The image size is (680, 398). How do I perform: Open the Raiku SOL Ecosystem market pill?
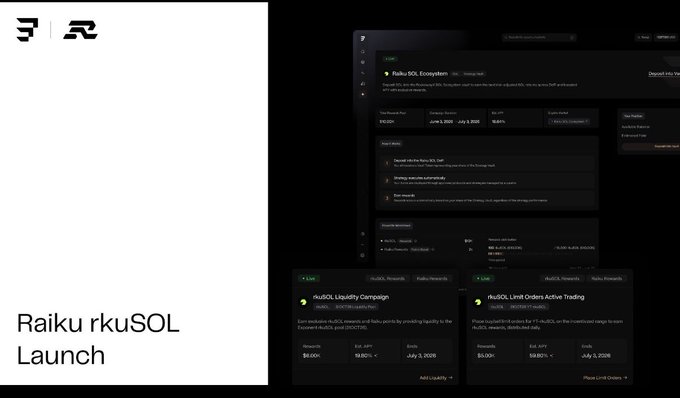pos(569,122)
